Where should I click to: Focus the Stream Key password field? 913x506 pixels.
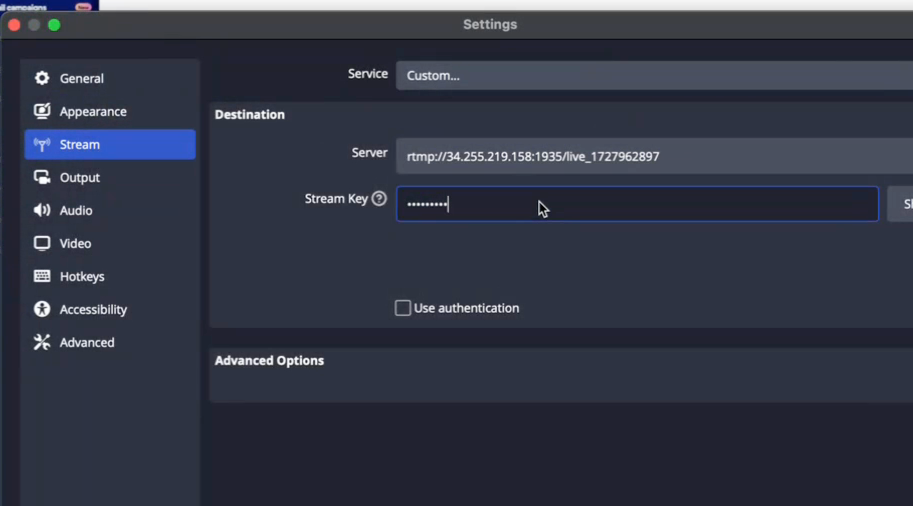click(637, 204)
